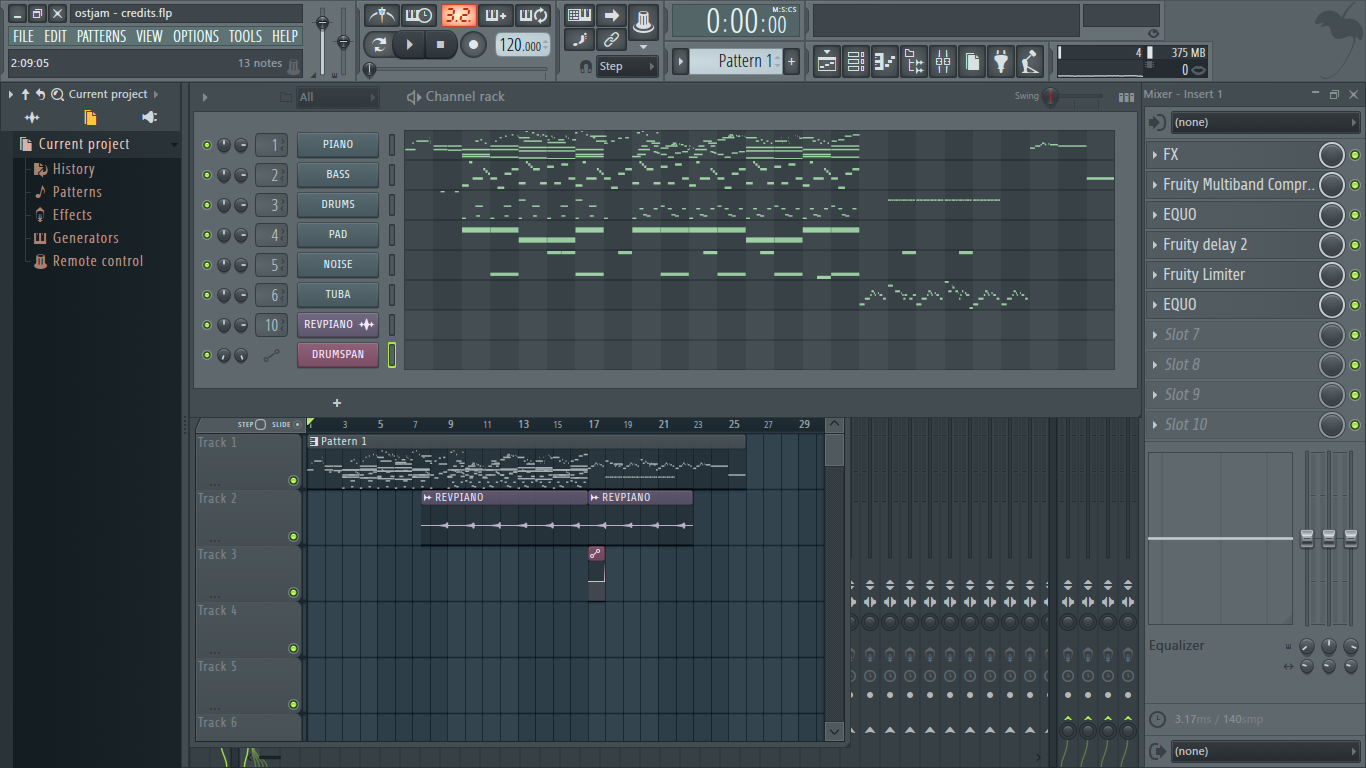The height and width of the screenshot is (768, 1366).
Task: Disable the Fruity delay 2 effect slot
Action: (1354, 245)
